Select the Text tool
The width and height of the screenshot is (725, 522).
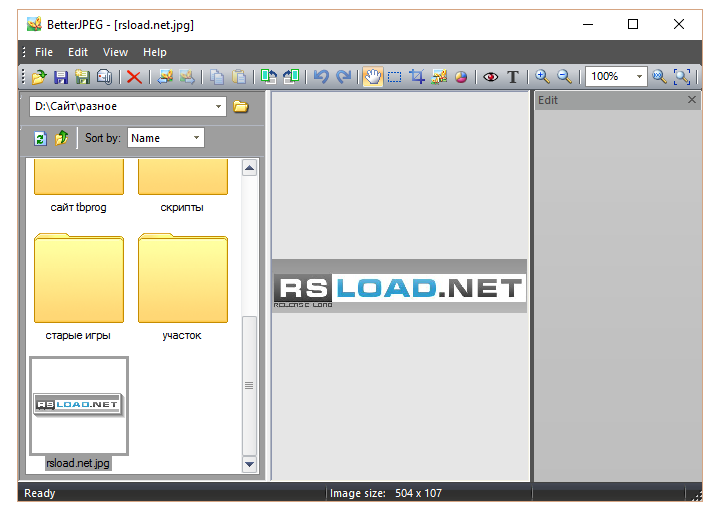513,76
